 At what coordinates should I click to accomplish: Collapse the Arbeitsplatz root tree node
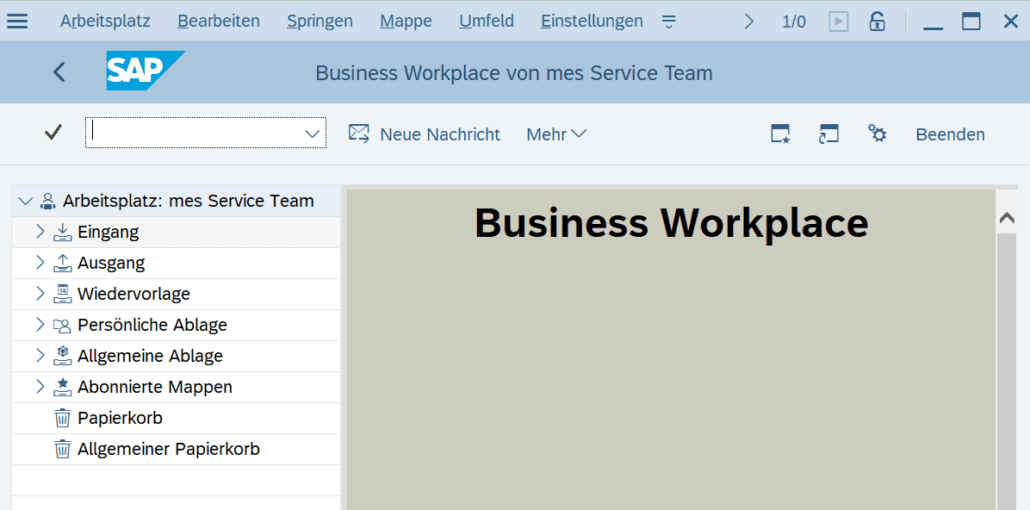tap(25, 201)
